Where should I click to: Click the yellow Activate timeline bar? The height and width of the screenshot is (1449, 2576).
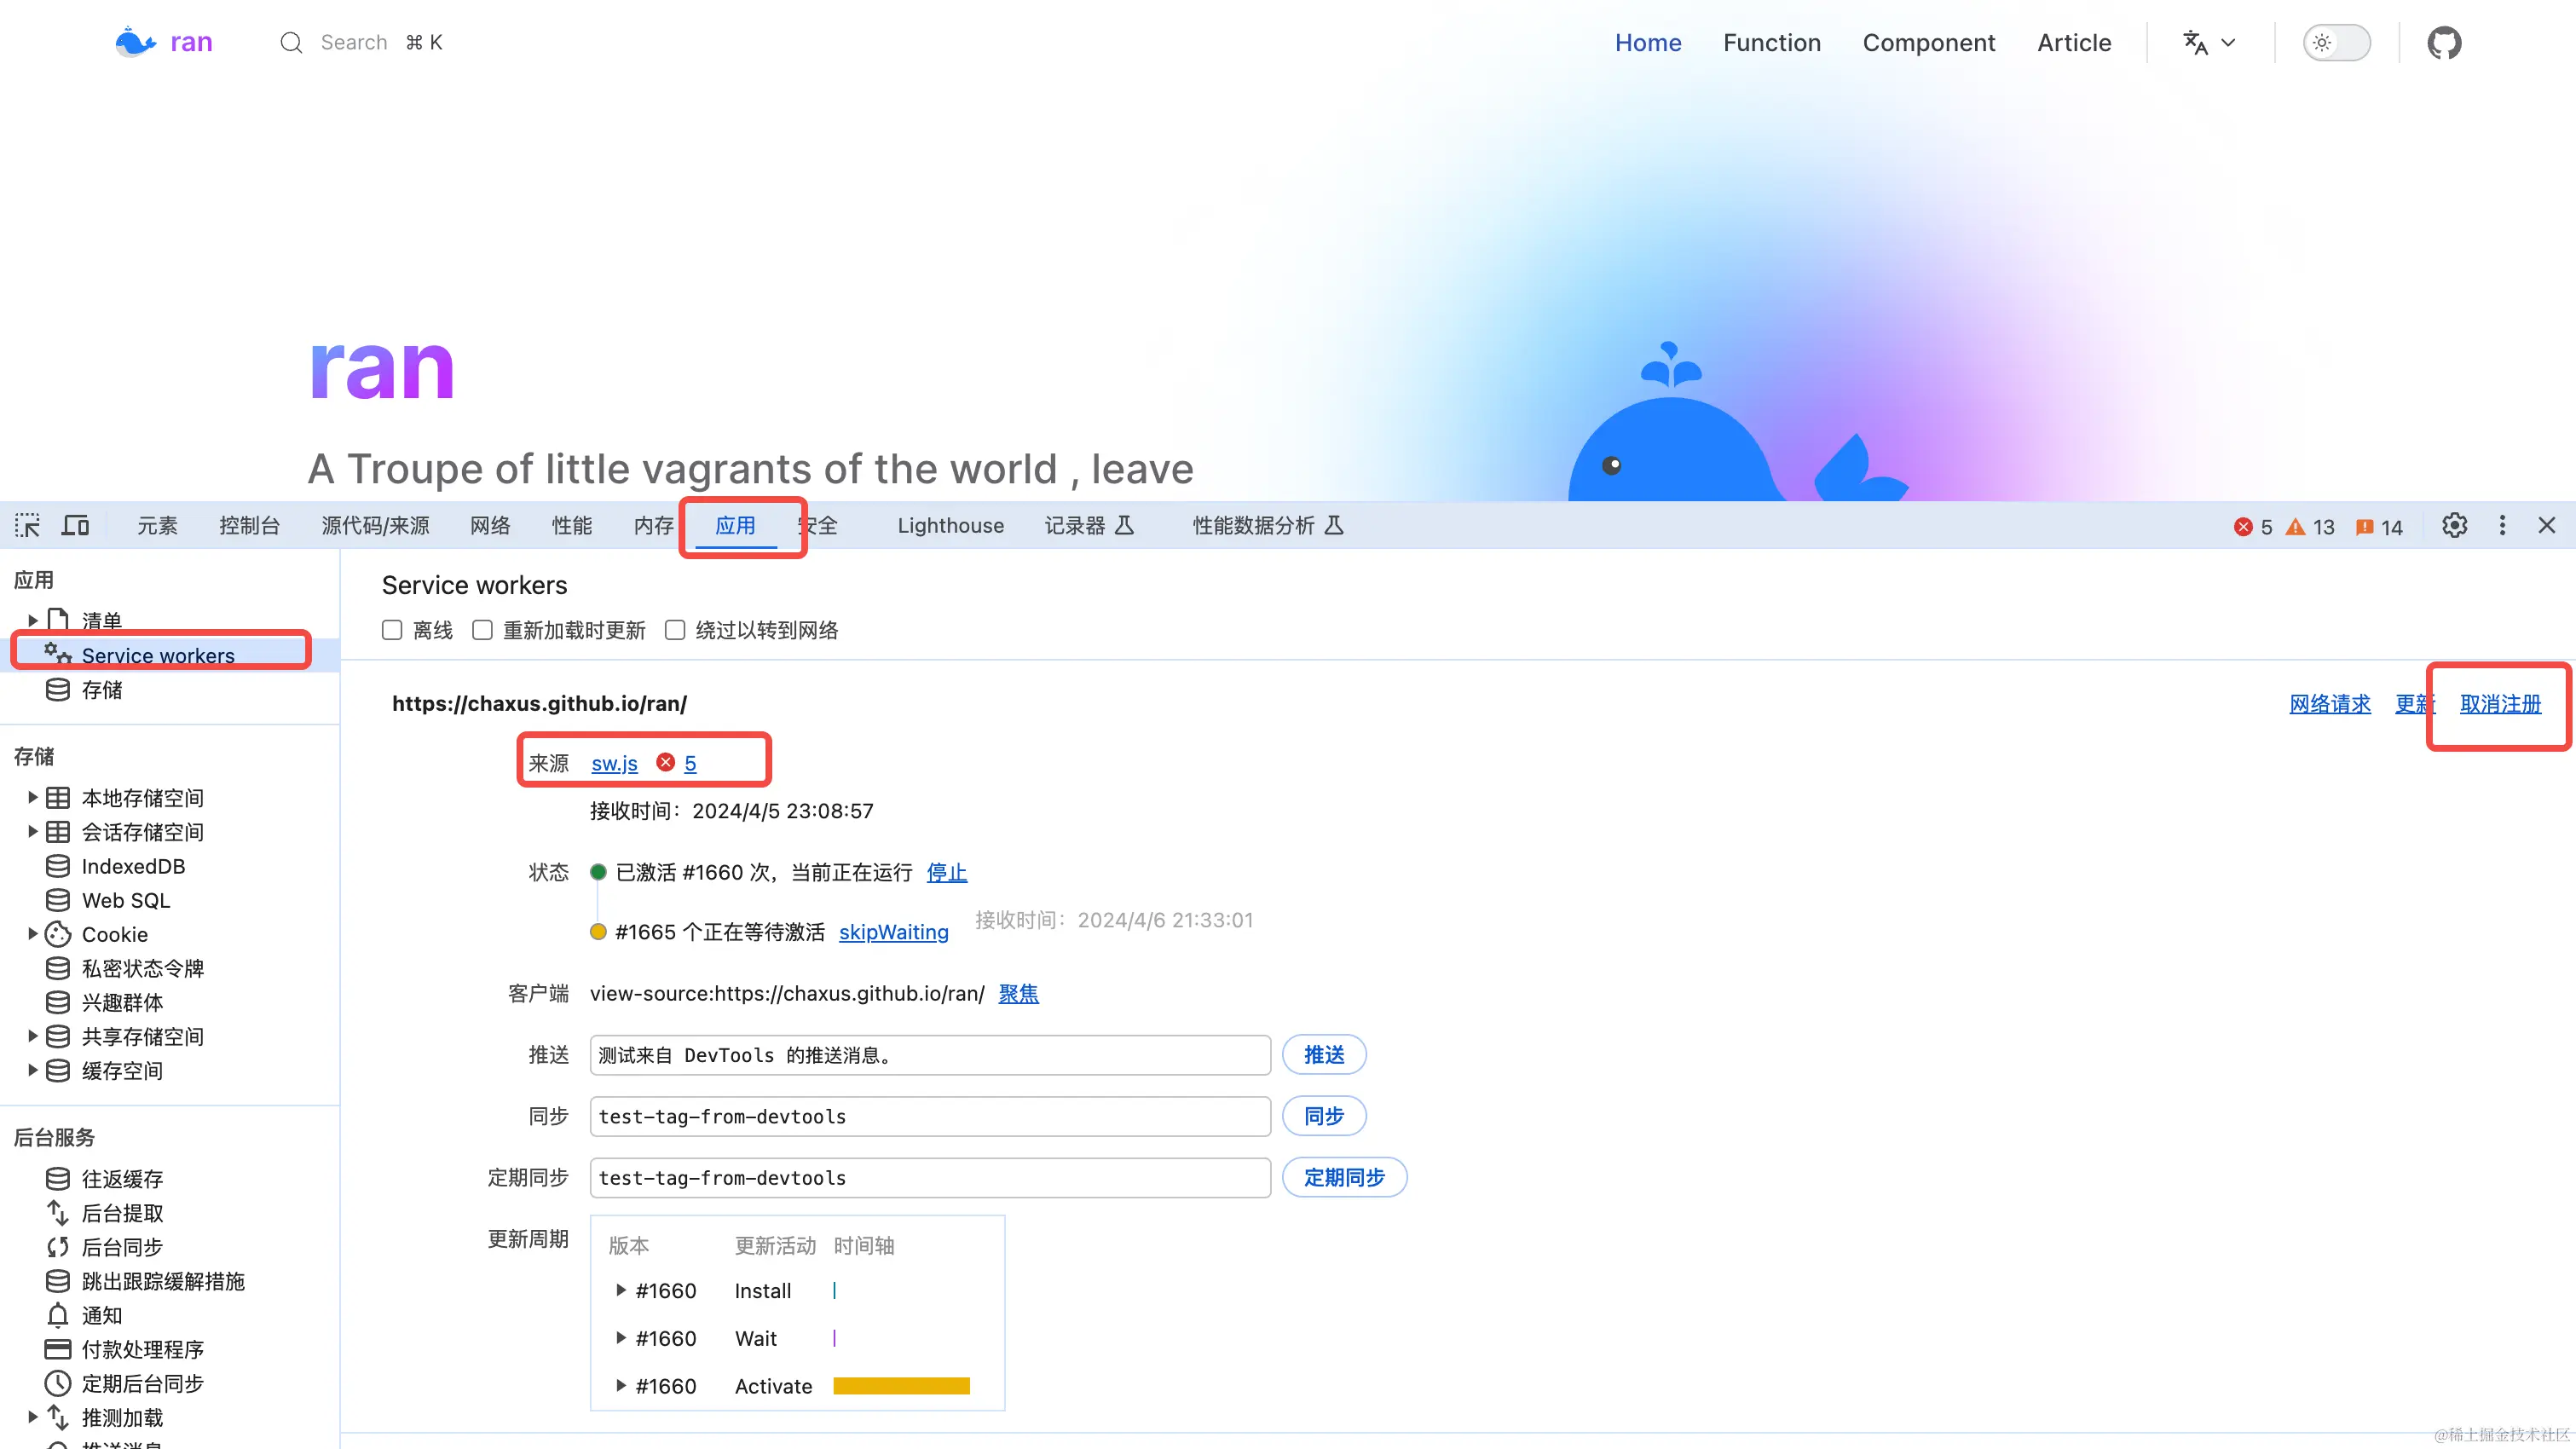(x=901, y=1386)
